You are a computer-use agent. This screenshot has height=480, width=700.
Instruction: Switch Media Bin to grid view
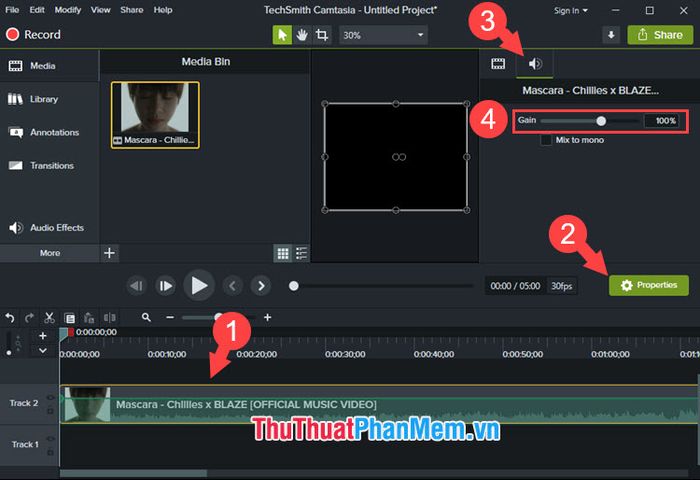(x=283, y=254)
